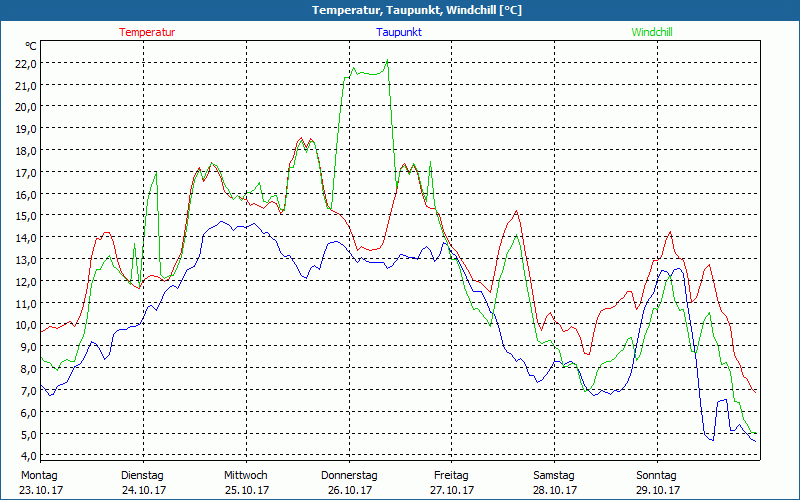Viewport: 800px width, 500px height.
Task: Click the green Windchill peak near 22 degrees
Action: (386, 62)
